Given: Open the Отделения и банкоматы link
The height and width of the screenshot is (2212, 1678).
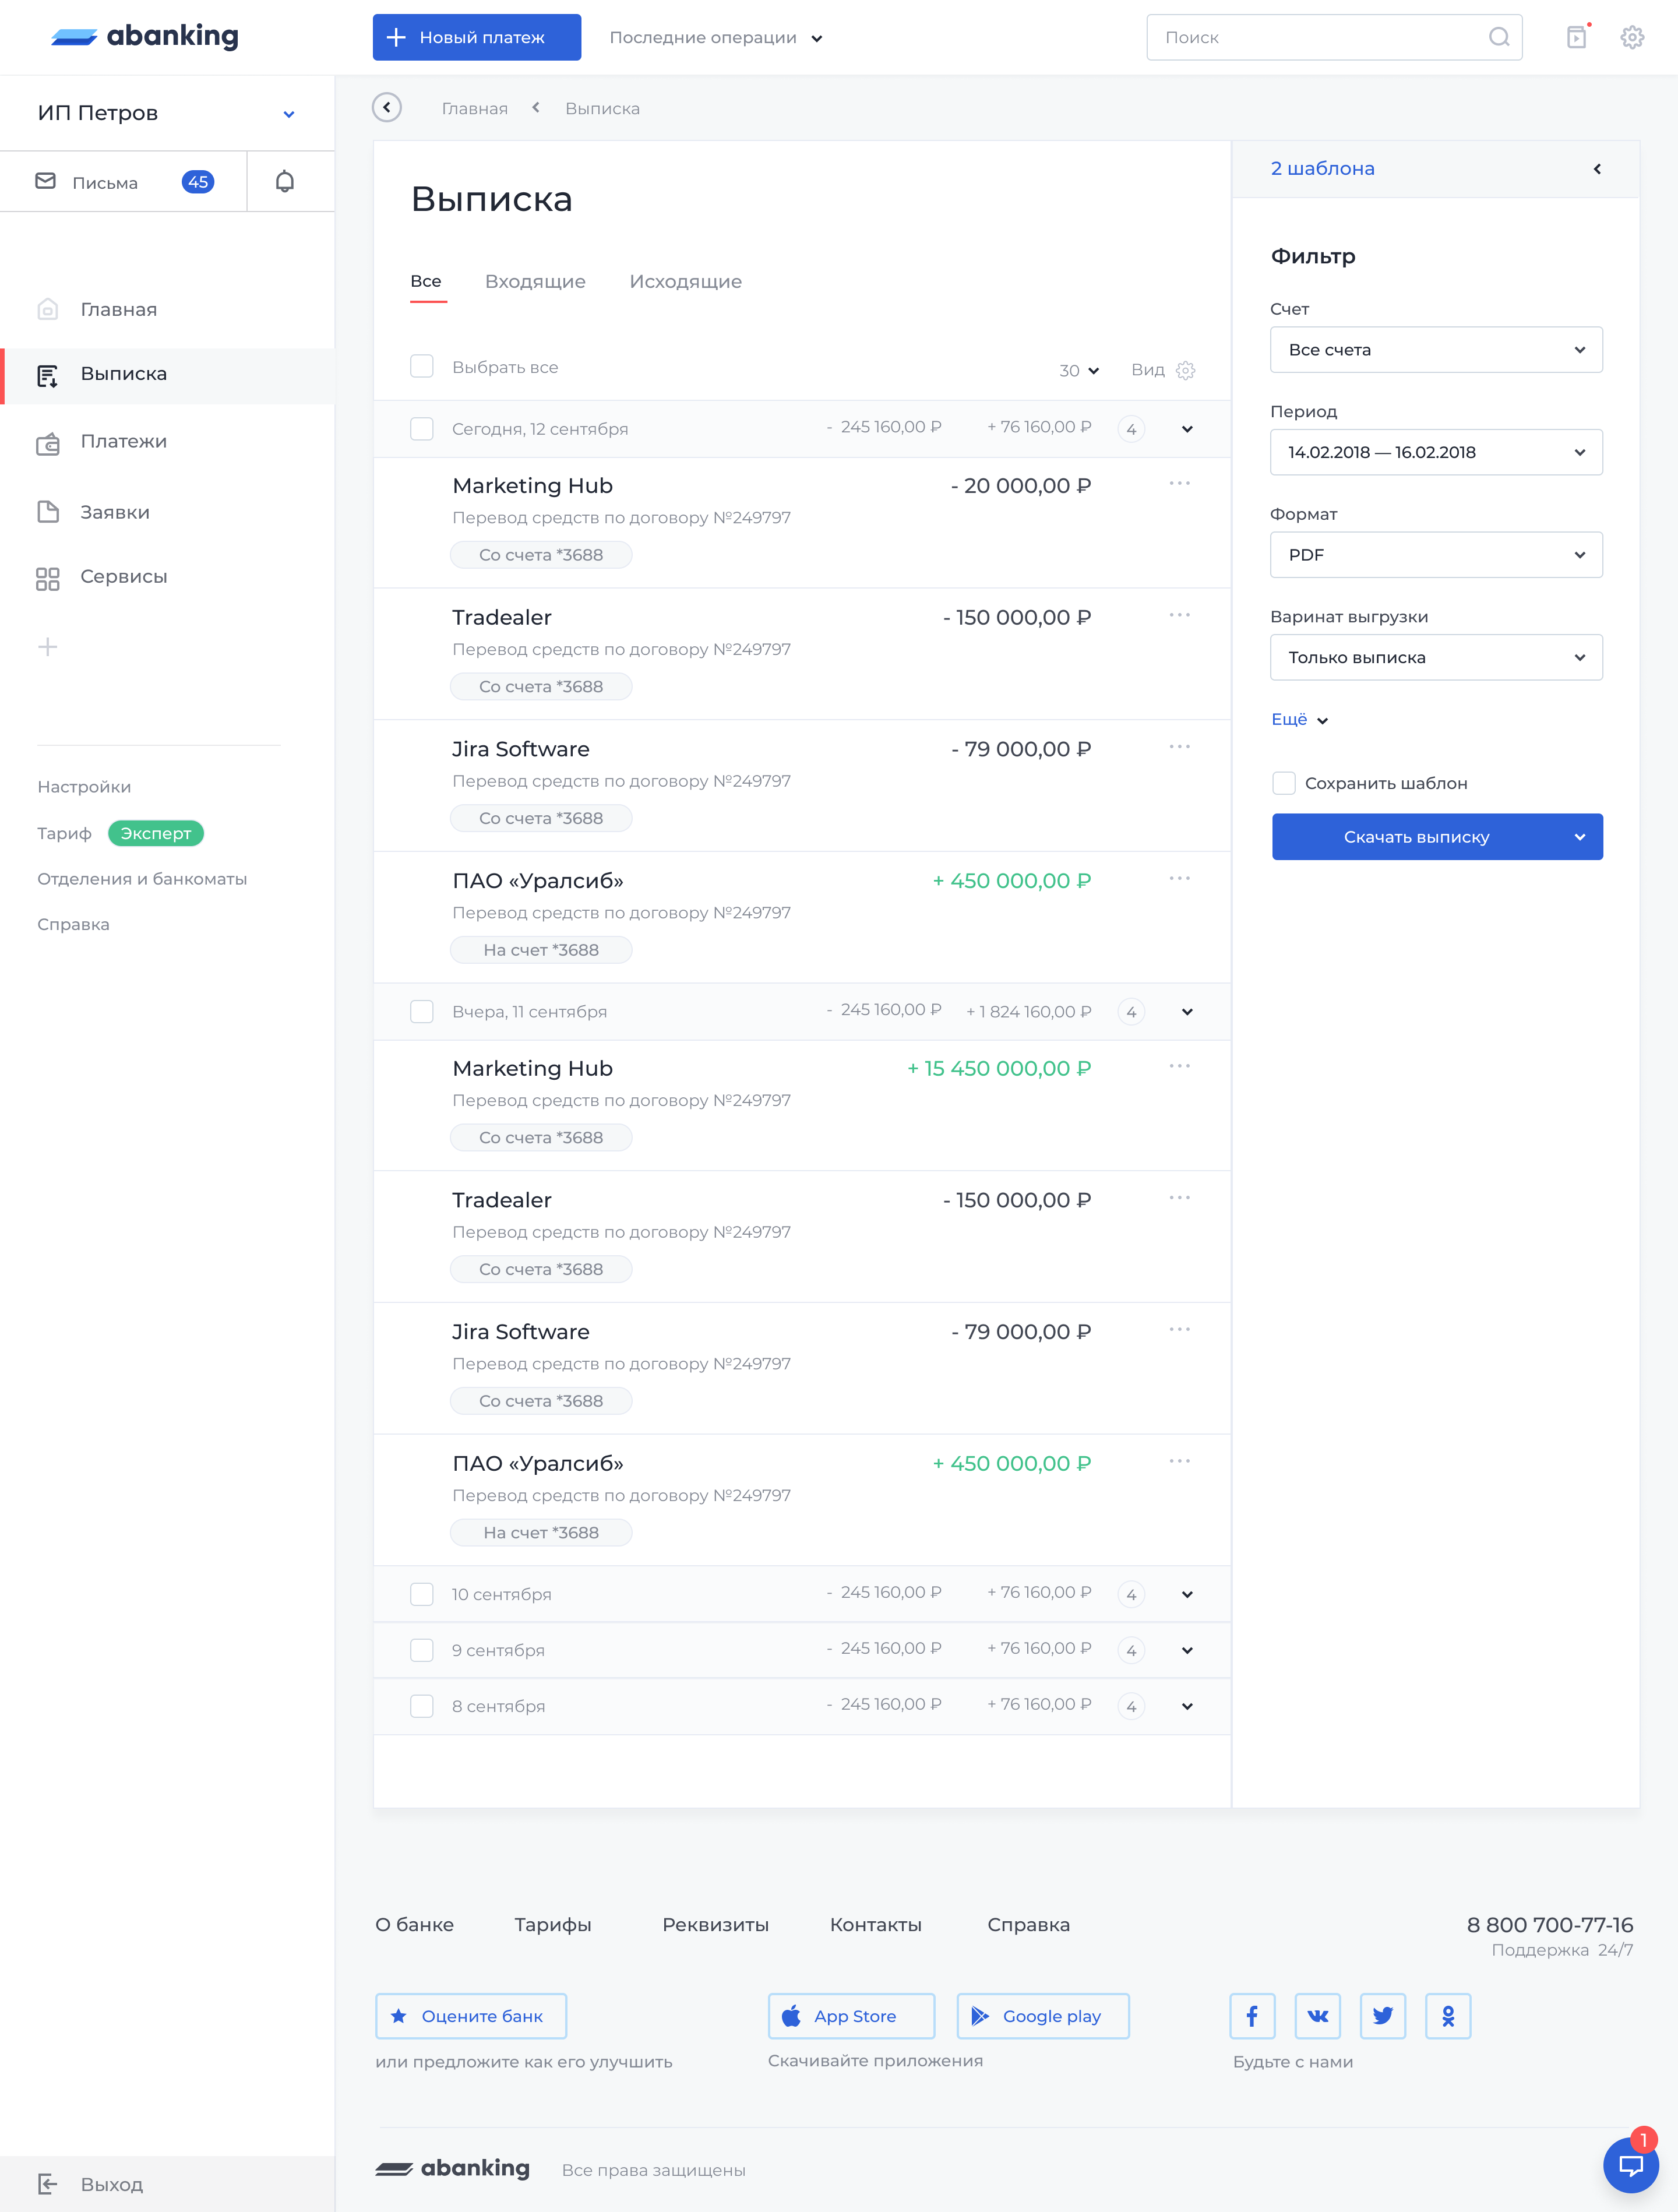Looking at the screenshot, I should (142, 879).
